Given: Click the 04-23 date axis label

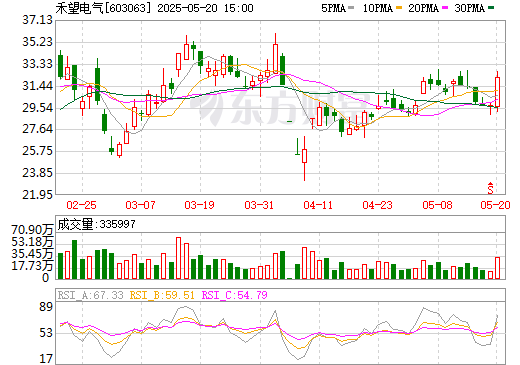Looking at the screenshot, I should point(377,205).
